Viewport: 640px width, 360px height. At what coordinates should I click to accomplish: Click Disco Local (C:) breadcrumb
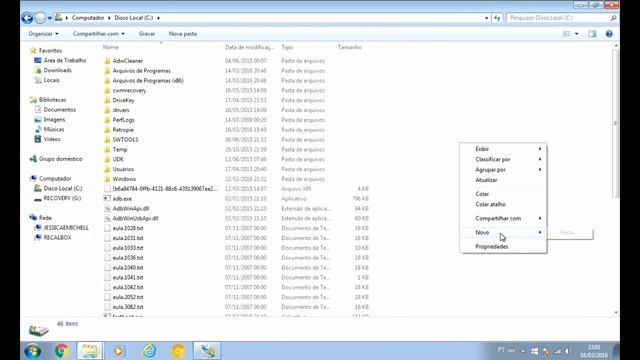[133, 18]
